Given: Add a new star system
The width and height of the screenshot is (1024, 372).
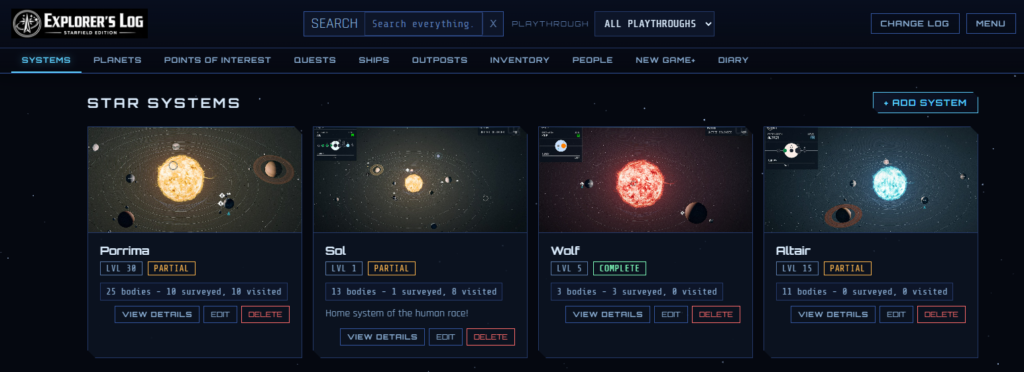Looking at the screenshot, I should [925, 102].
